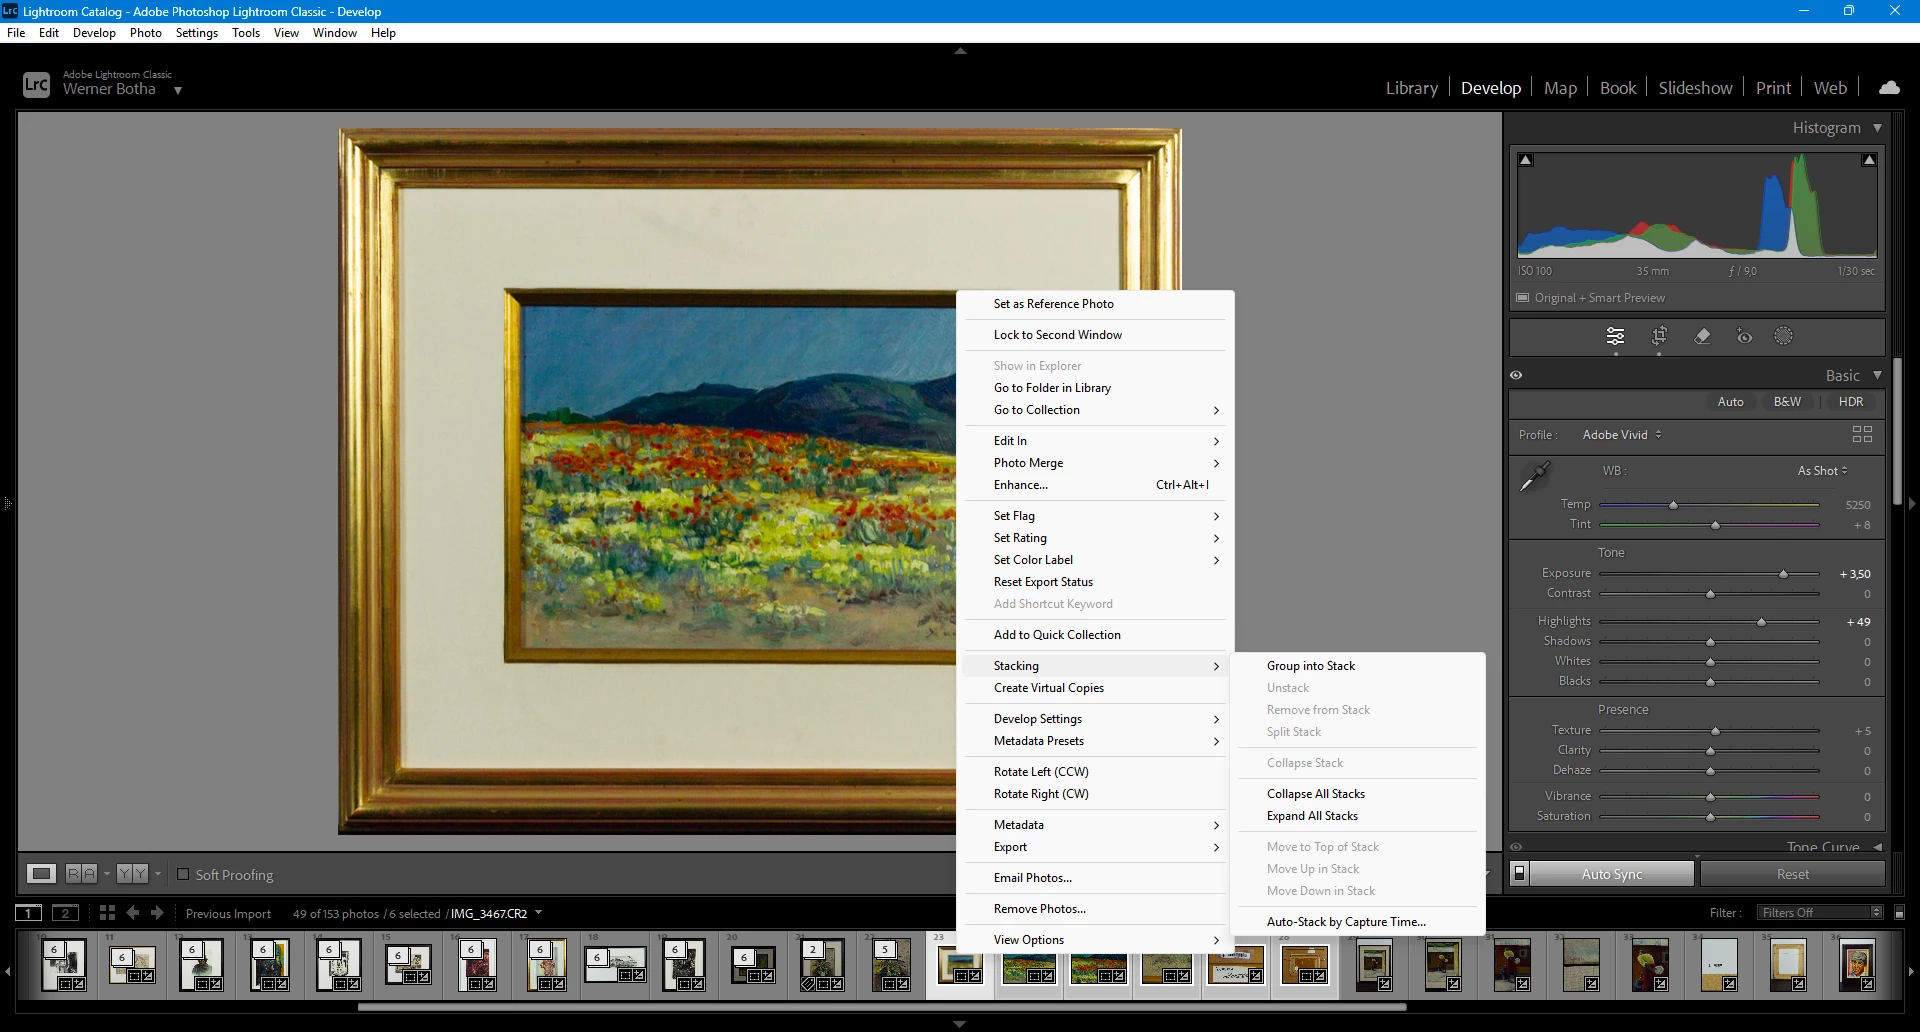
Task: Go forward with filmstrip right arrow
Action: [157, 913]
